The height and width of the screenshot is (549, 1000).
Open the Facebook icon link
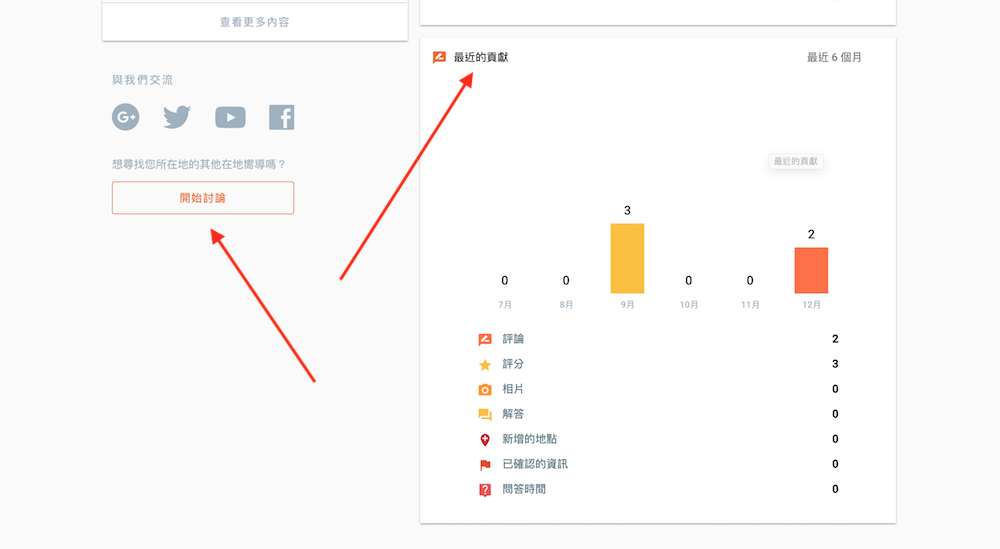(x=281, y=117)
